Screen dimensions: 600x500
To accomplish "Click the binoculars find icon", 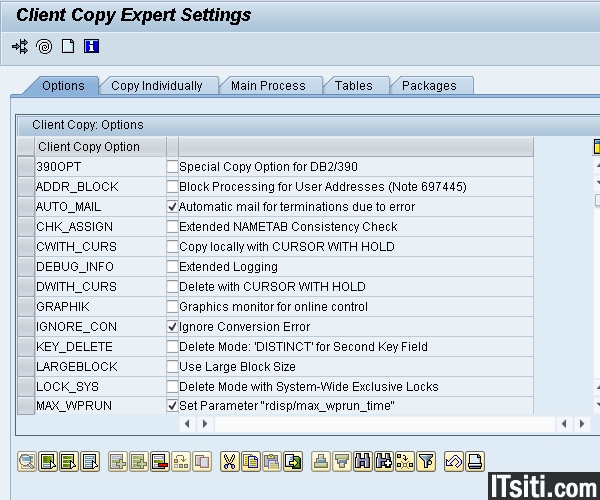I will (362, 461).
